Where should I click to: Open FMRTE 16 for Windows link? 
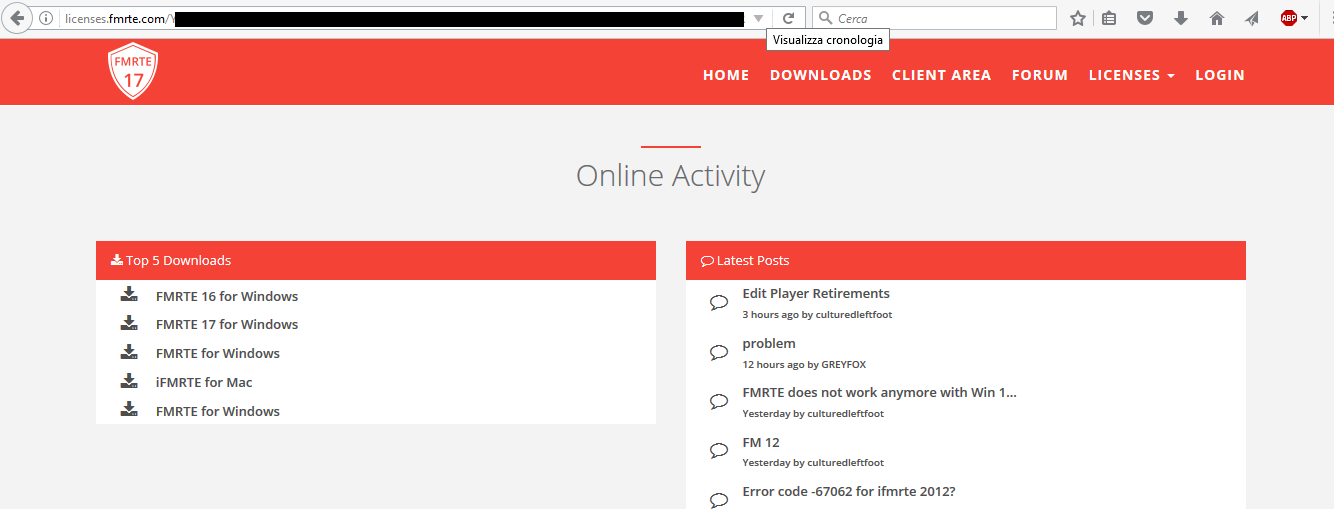click(227, 296)
